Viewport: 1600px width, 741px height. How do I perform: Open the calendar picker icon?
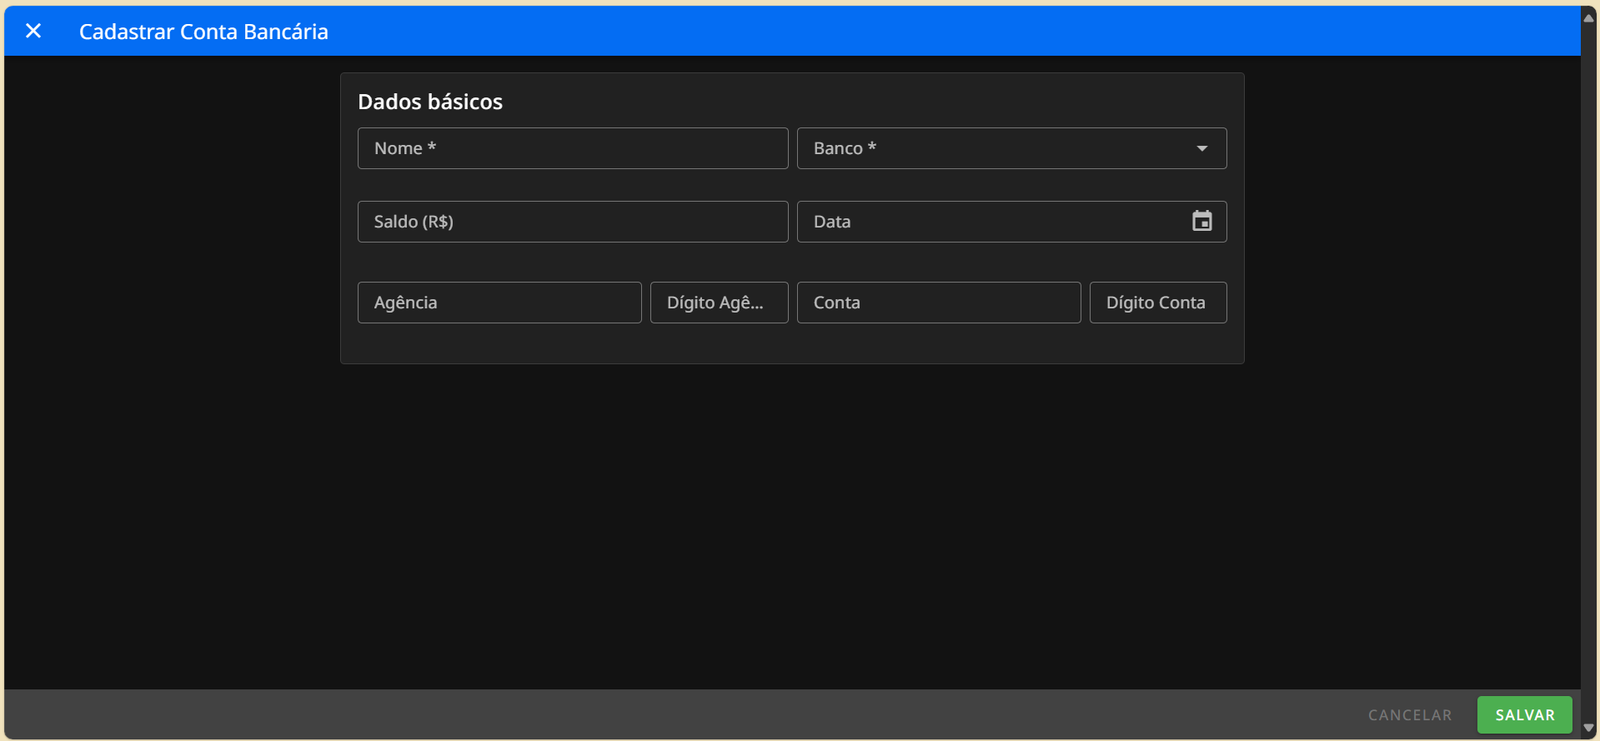[1202, 222]
